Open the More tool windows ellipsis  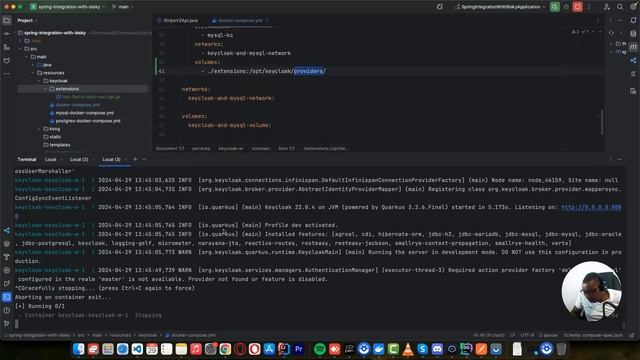point(7,74)
